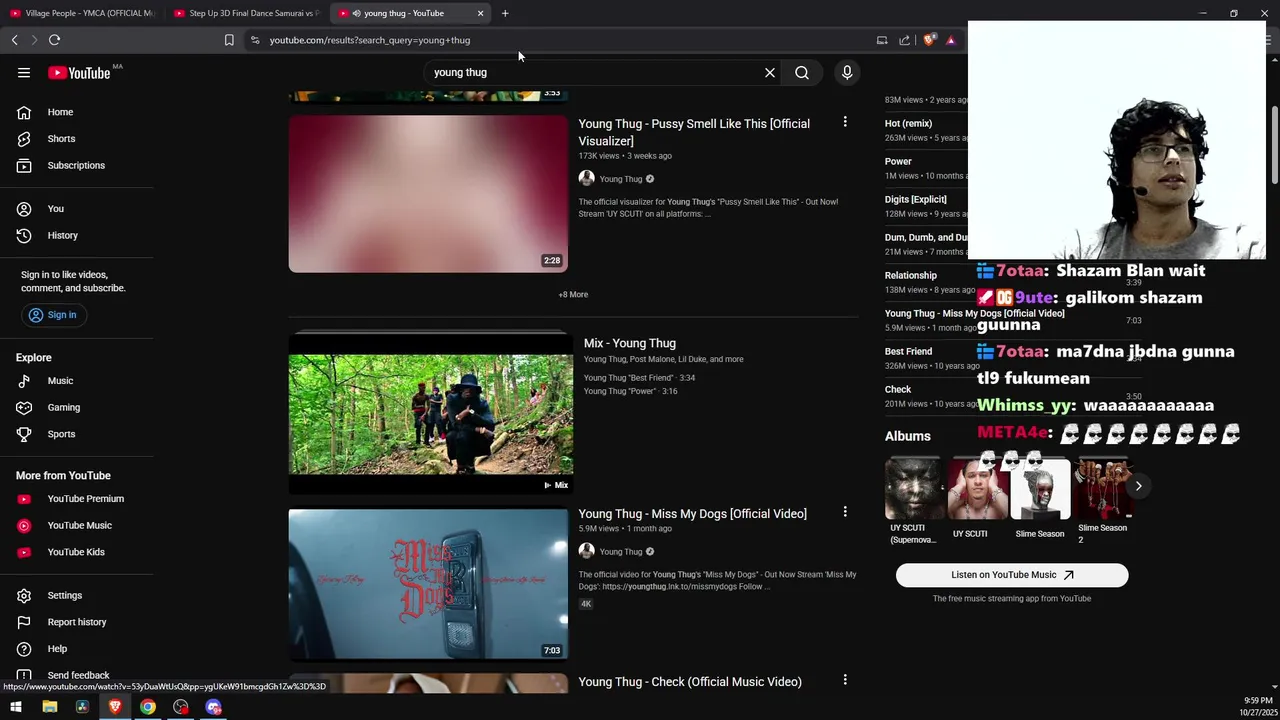Switch to Village People YMCA tab
Screen dimensions: 1280x720
point(82,13)
